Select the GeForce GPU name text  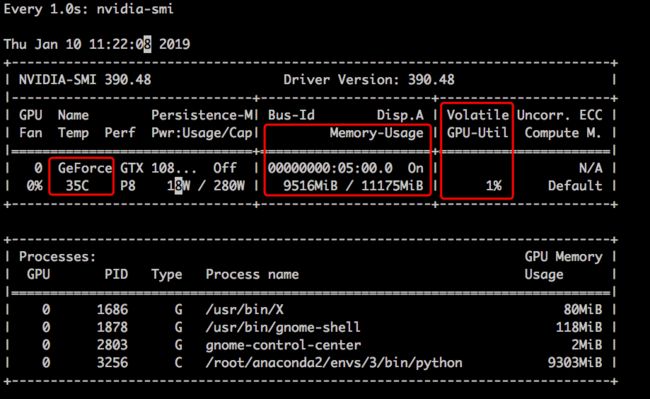point(85,168)
